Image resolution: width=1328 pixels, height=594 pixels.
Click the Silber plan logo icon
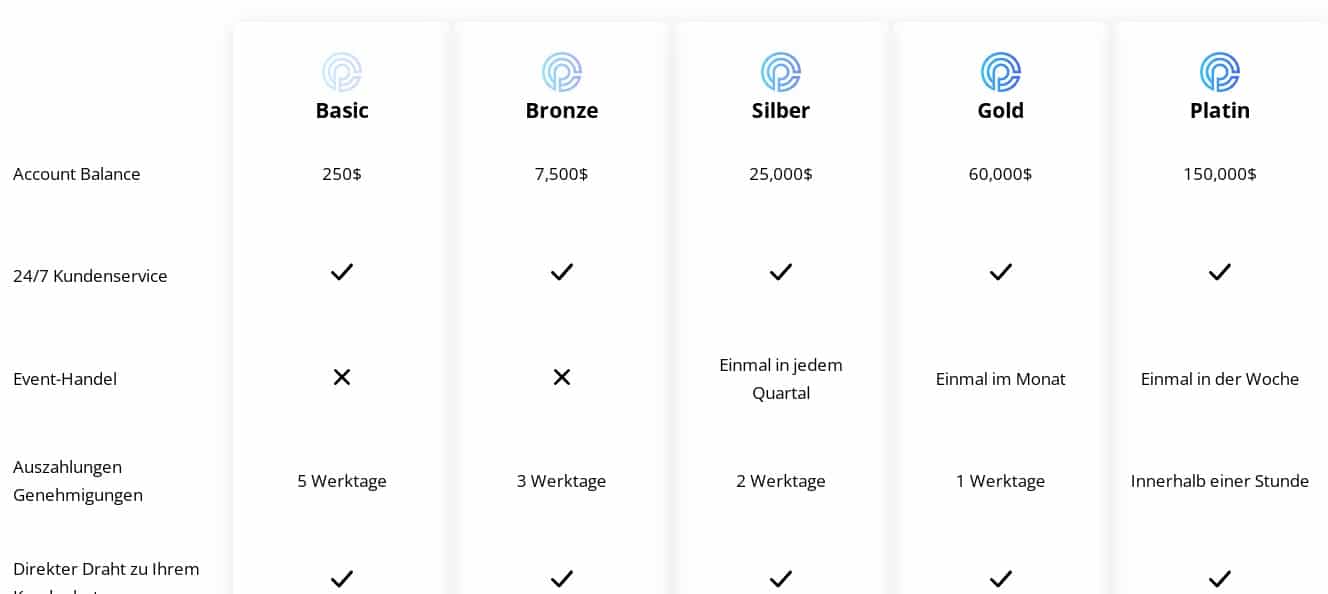(781, 72)
